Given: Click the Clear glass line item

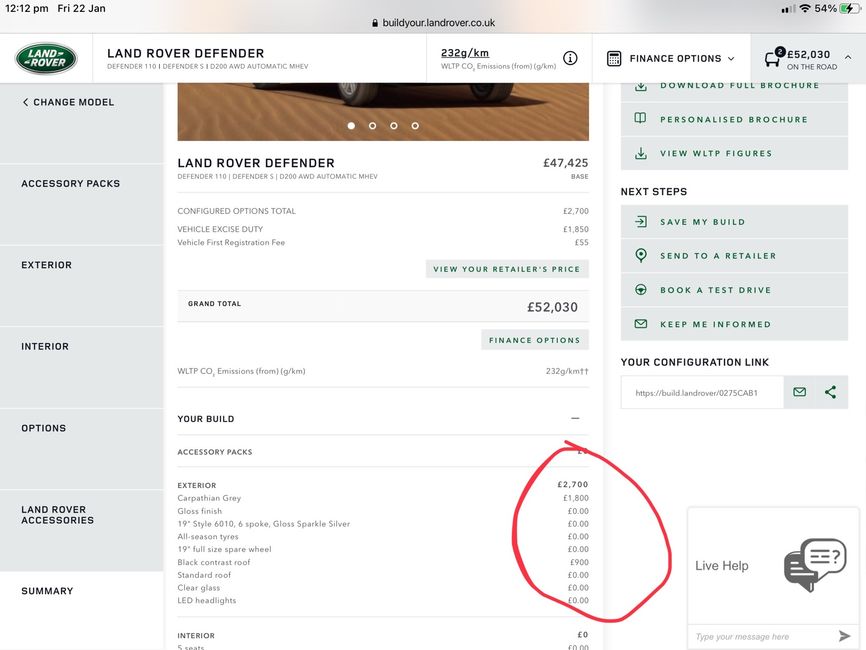Looking at the screenshot, I should [x=383, y=588].
